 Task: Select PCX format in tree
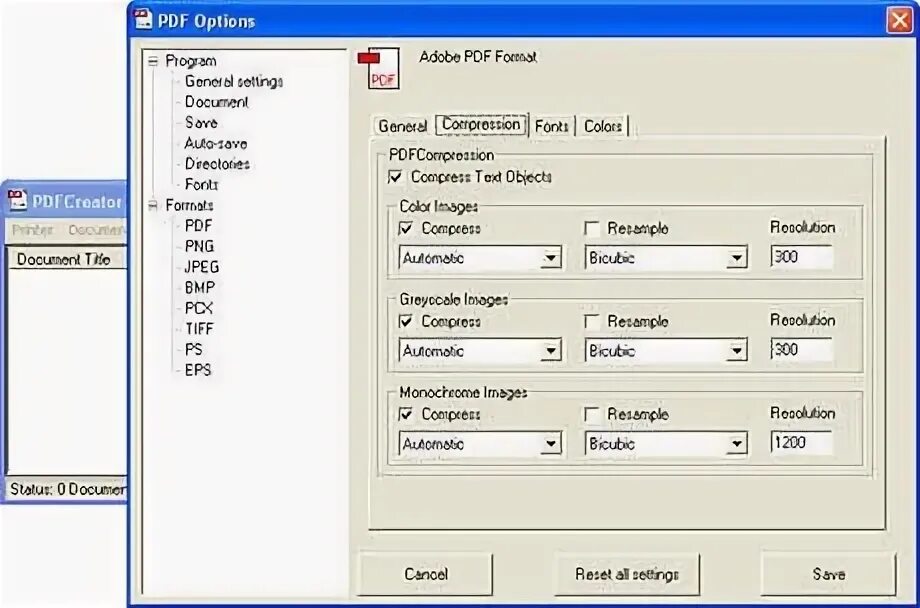coord(198,308)
